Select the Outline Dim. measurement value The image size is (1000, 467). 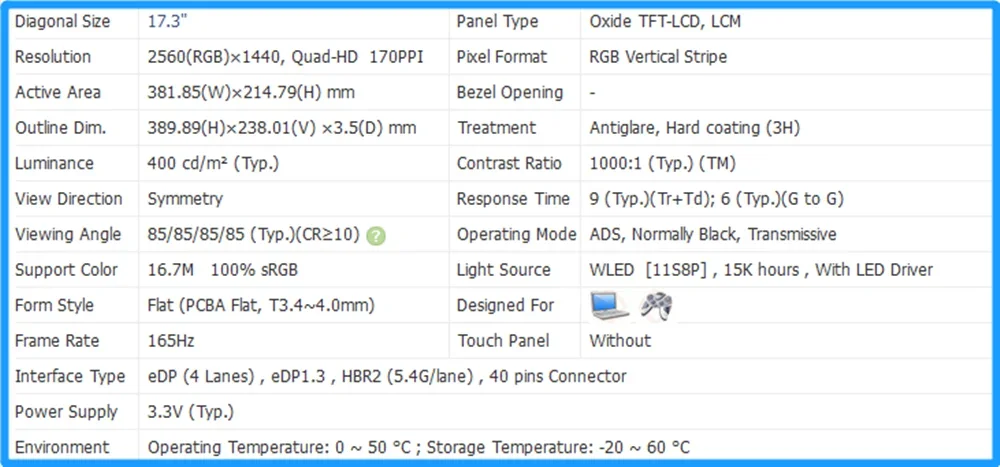[282, 128]
